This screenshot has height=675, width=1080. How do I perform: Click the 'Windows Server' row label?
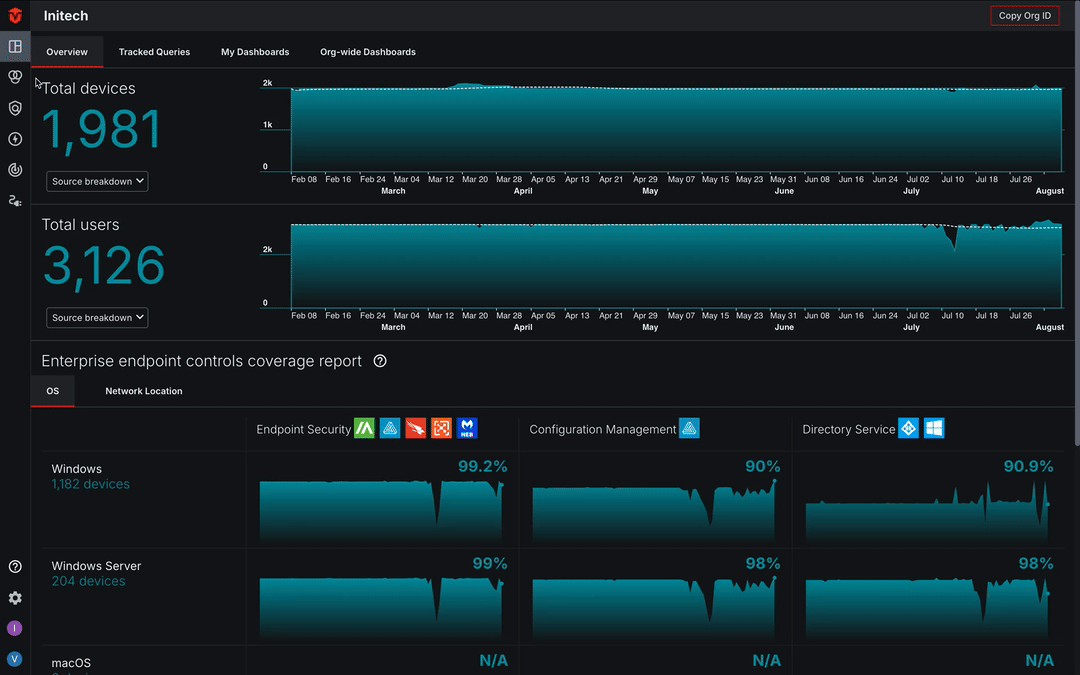pyautogui.click(x=96, y=565)
